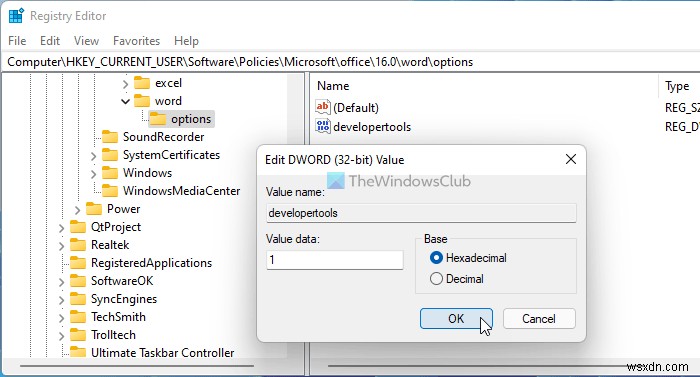This screenshot has height=377, width=700.
Task: Click the Value name field in dialog
Action: click(421, 213)
